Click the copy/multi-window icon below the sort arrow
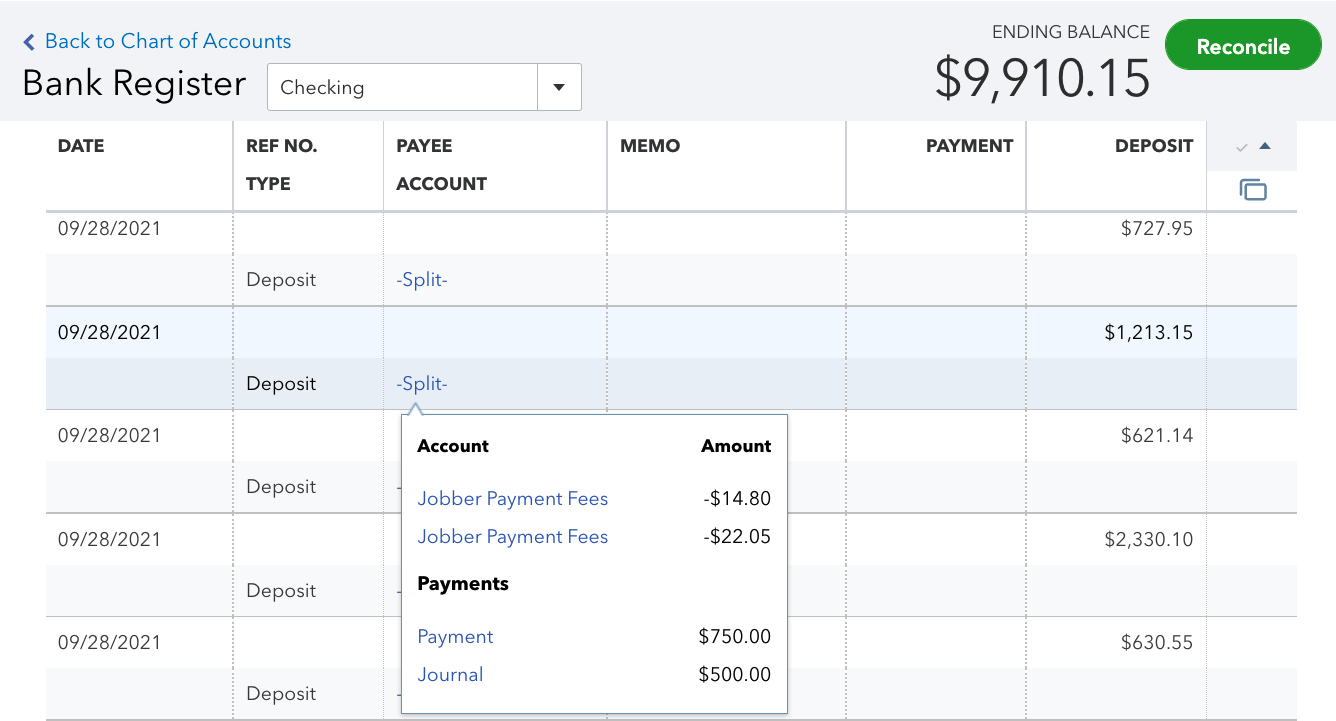The height and width of the screenshot is (721, 1336). (x=1252, y=190)
